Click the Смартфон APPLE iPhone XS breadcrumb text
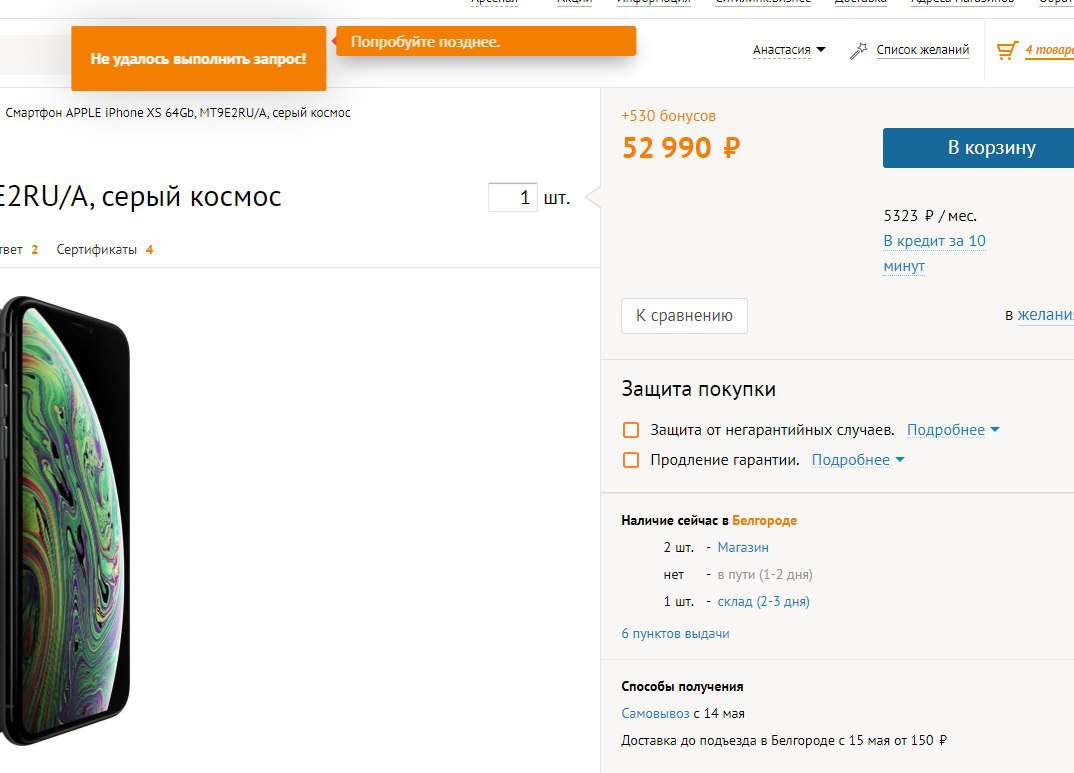Screen dimensions: 1074x773 (x=178, y=113)
